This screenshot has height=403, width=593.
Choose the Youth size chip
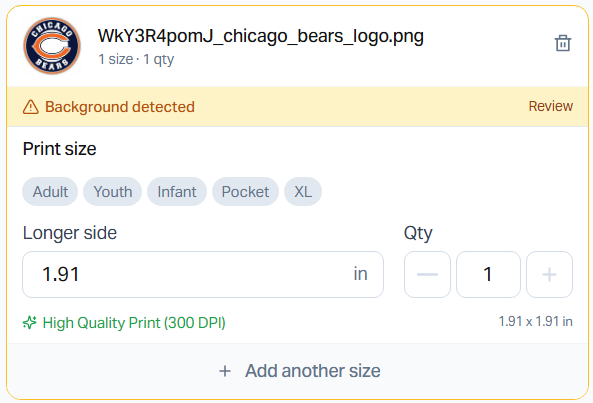pos(113,192)
